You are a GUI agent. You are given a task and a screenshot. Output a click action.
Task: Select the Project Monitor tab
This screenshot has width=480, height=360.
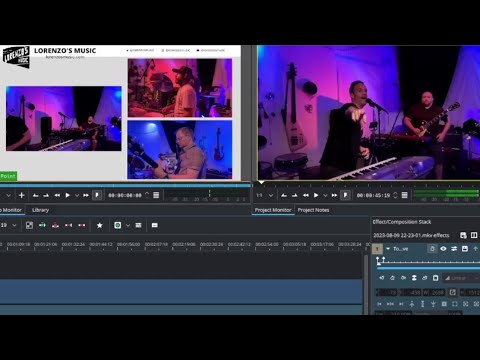pos(273,210)
